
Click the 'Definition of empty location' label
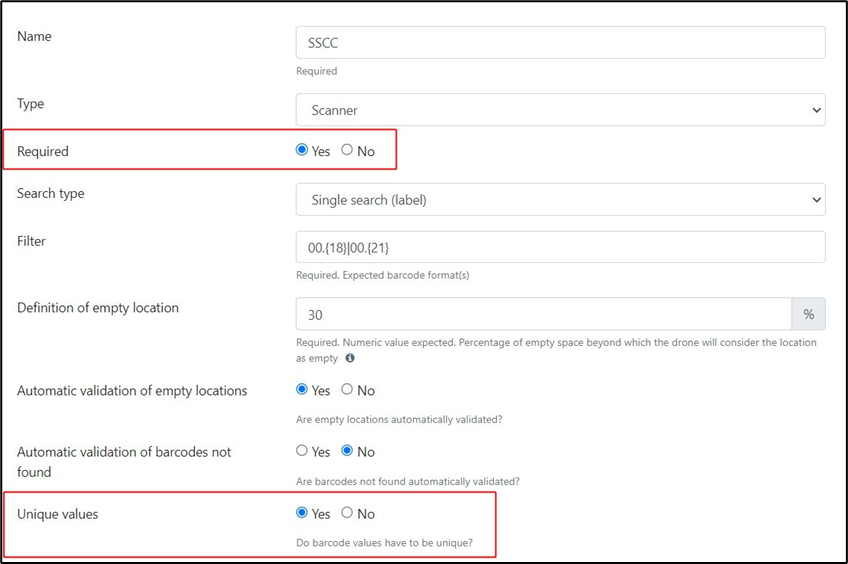[98, 308]
